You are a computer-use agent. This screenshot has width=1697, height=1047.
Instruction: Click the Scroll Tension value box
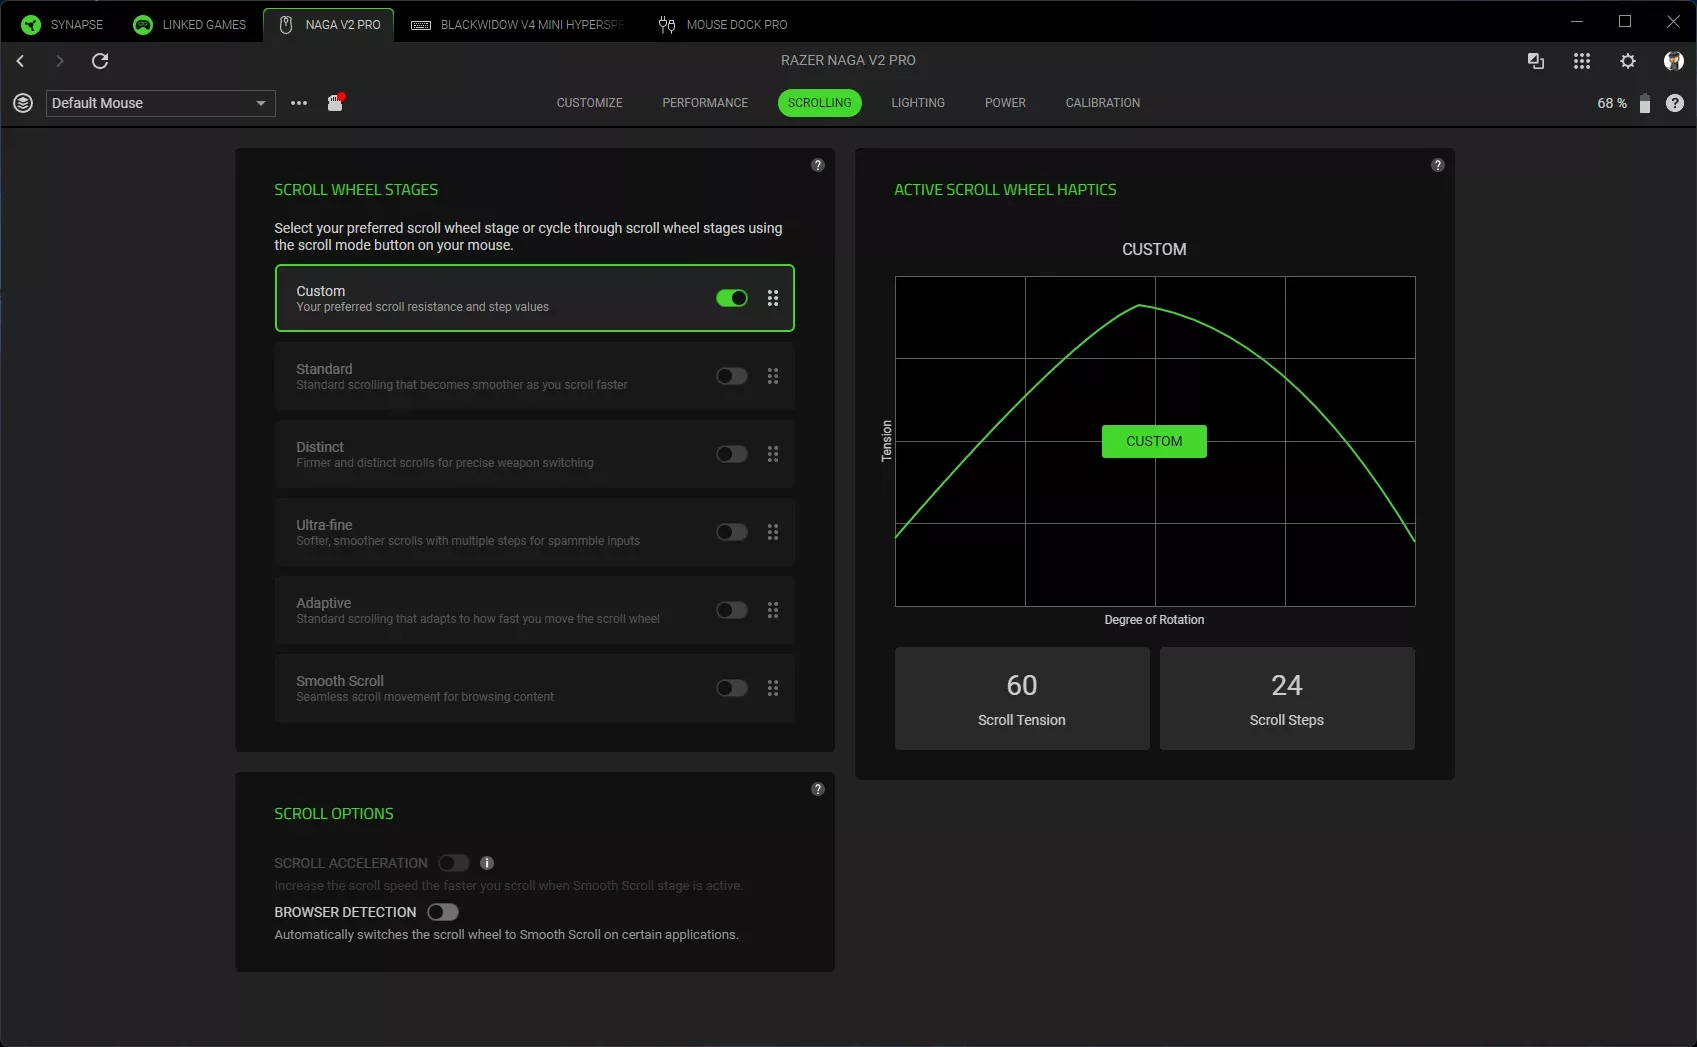pos(1022,698)
